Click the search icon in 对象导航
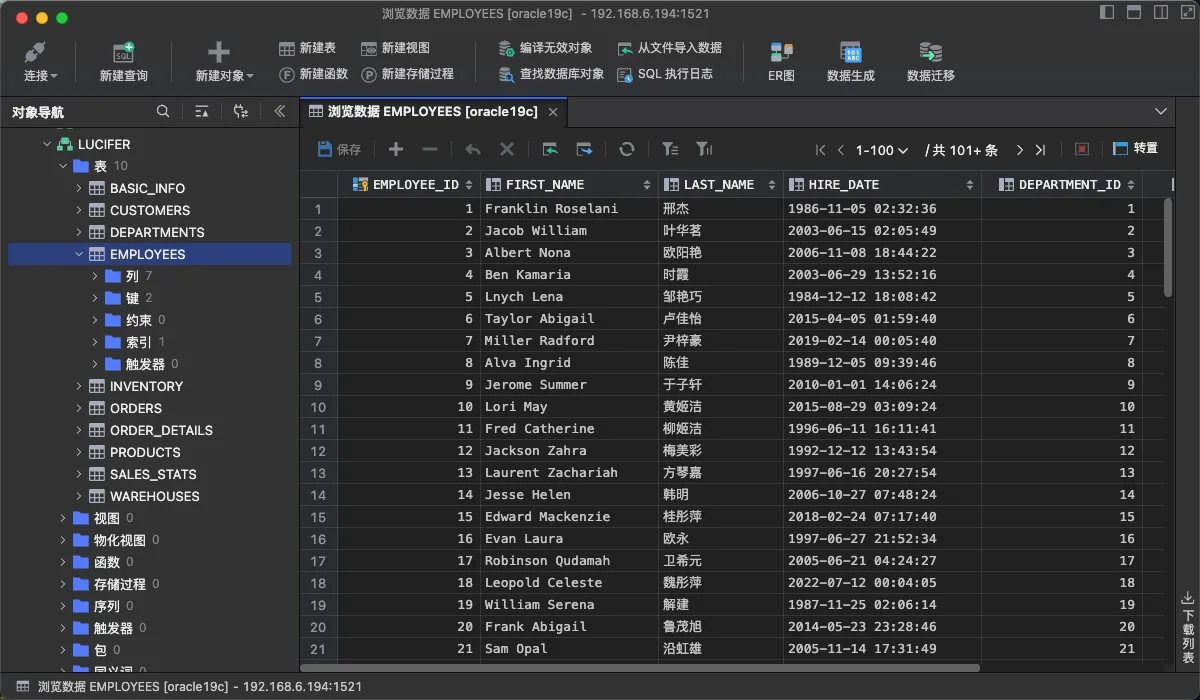Viewport: 1200px width, 700px height. 163,112
